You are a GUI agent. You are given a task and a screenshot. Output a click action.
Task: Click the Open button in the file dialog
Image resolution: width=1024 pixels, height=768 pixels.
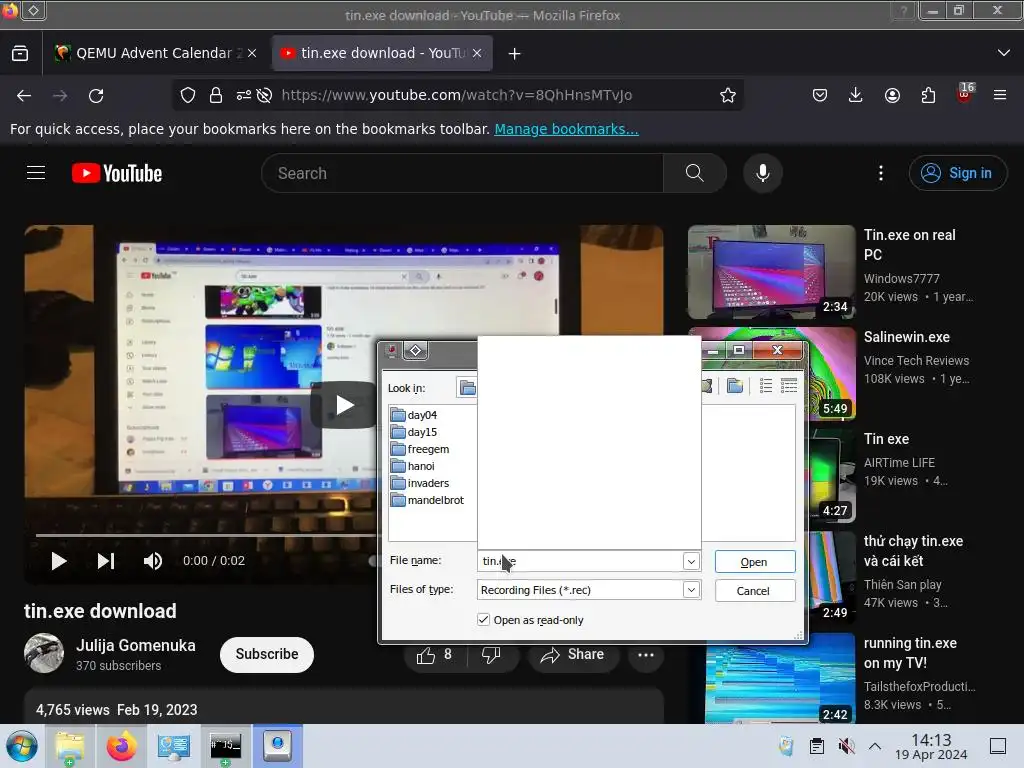coord(755,562)
